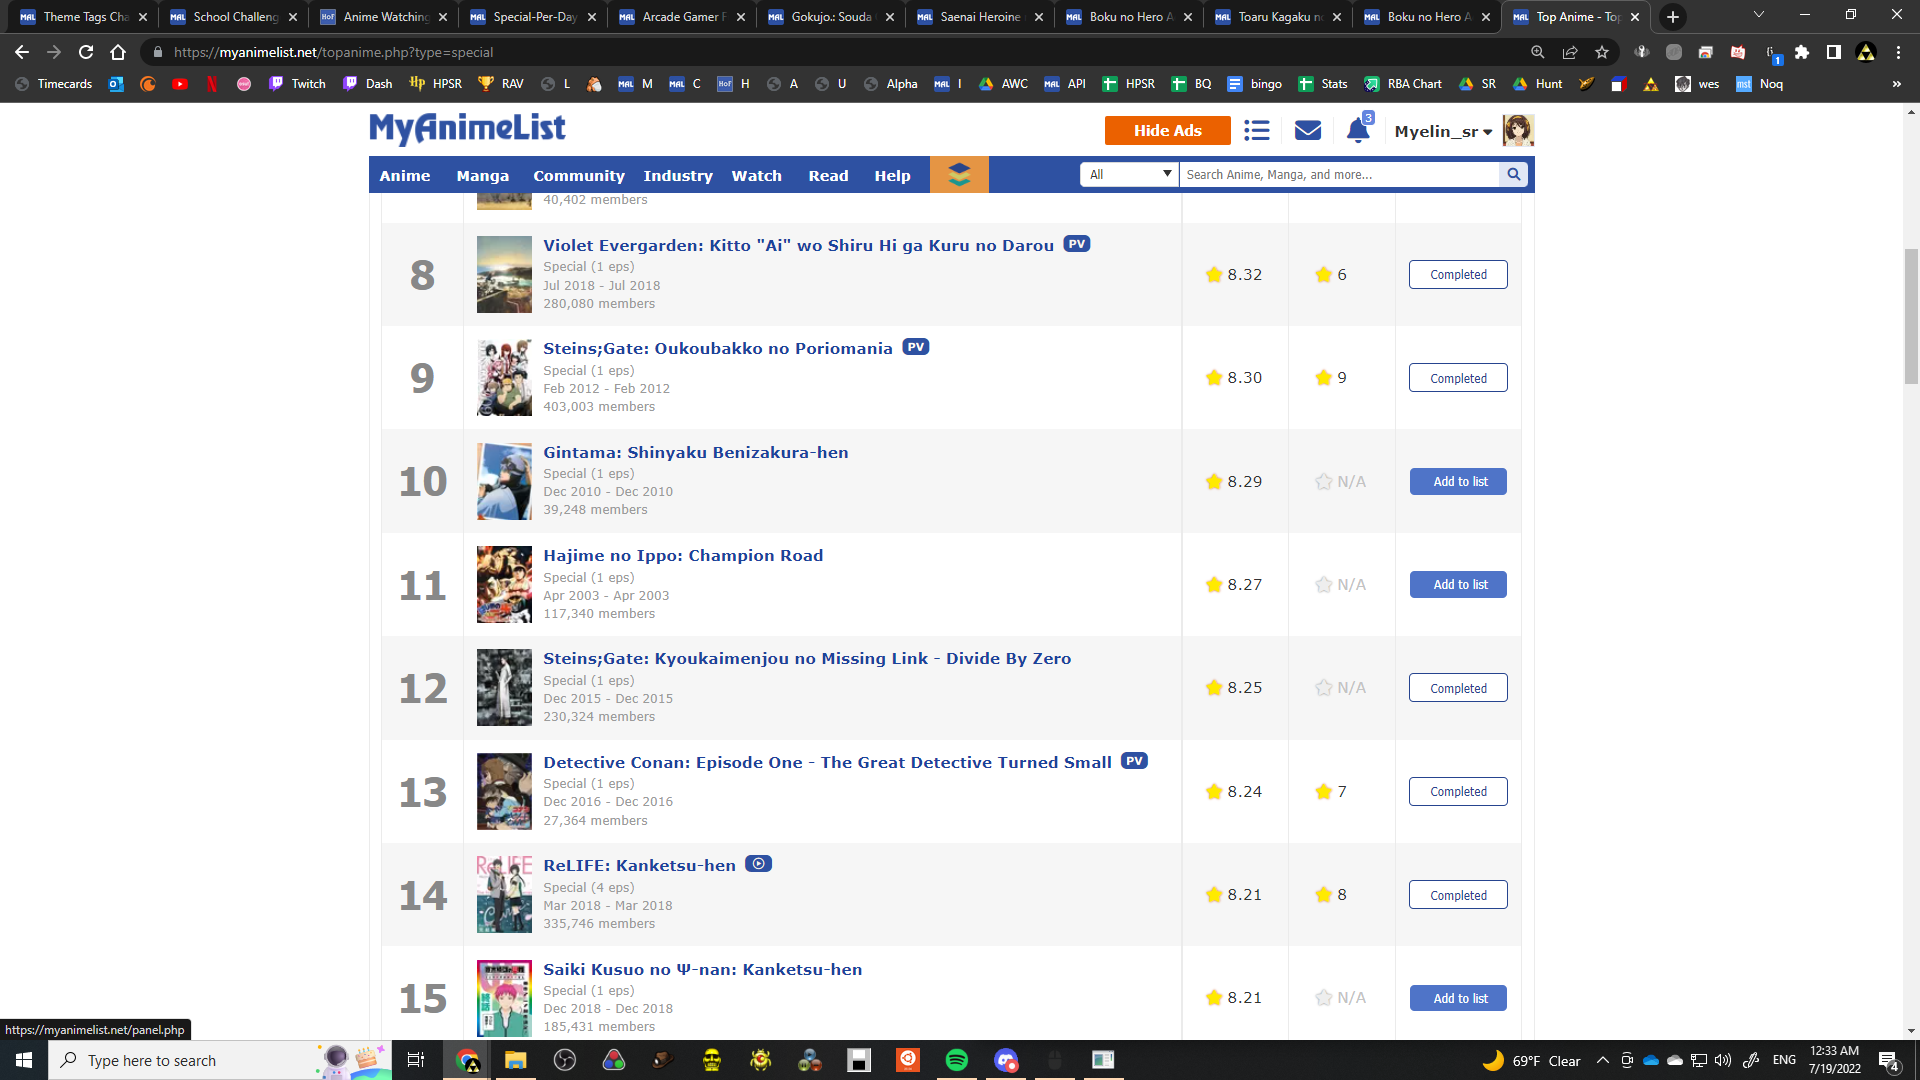Click play video icon beside ReLIFE: Kanketsu-hen
The width and height of the screenshot is (1920, 1080).
(x=759, y=864)
